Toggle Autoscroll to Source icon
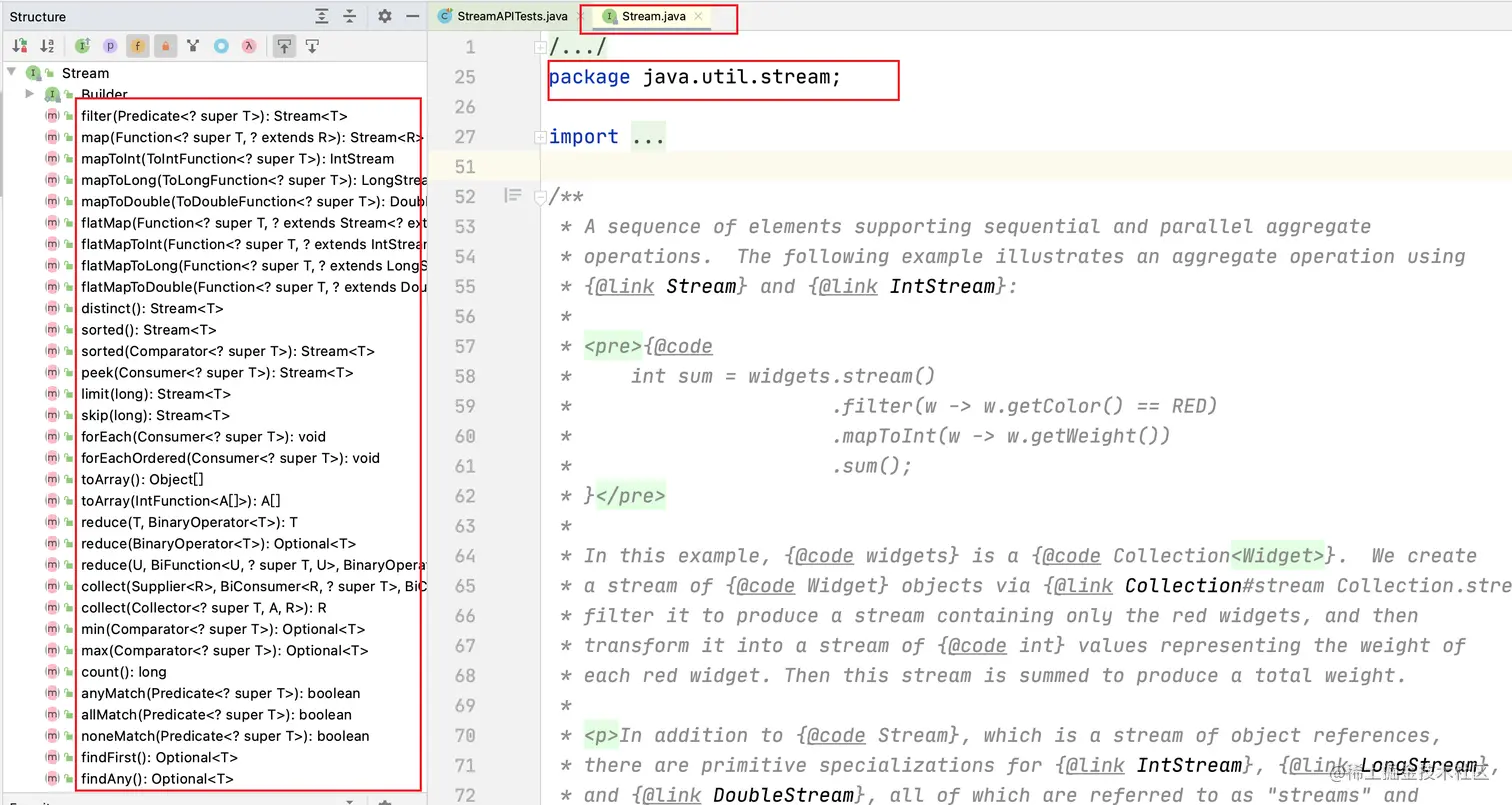 coord(285,46)
